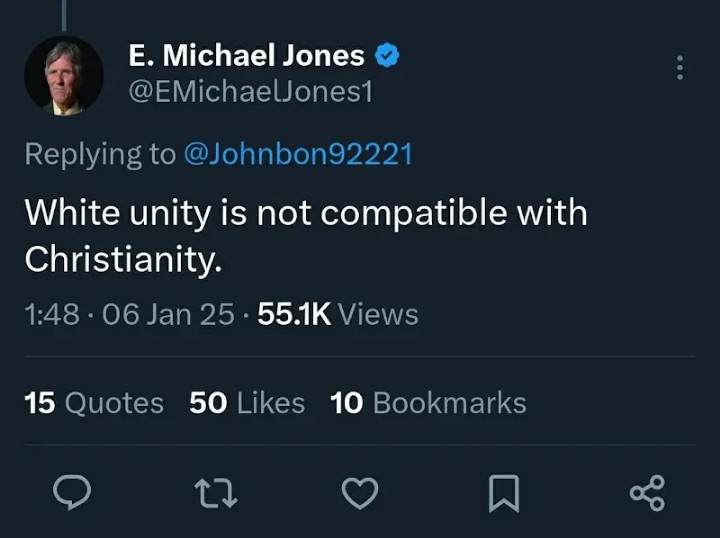Bookmark the tweet using the bookmark icon
This screenshot has height=538, width=720.
tap(503, 492)
